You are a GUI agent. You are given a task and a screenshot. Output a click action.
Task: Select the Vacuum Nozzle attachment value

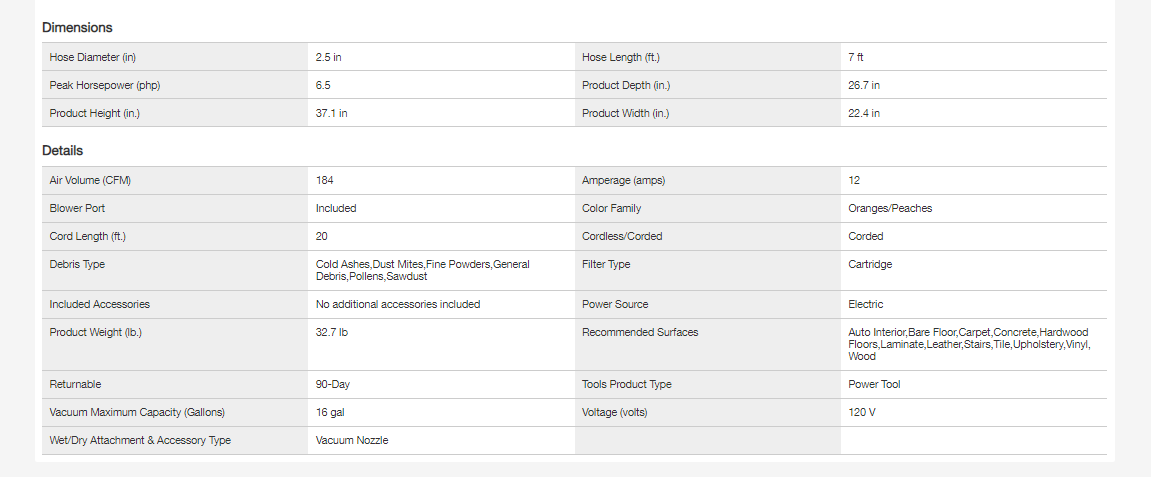point(352,440)
